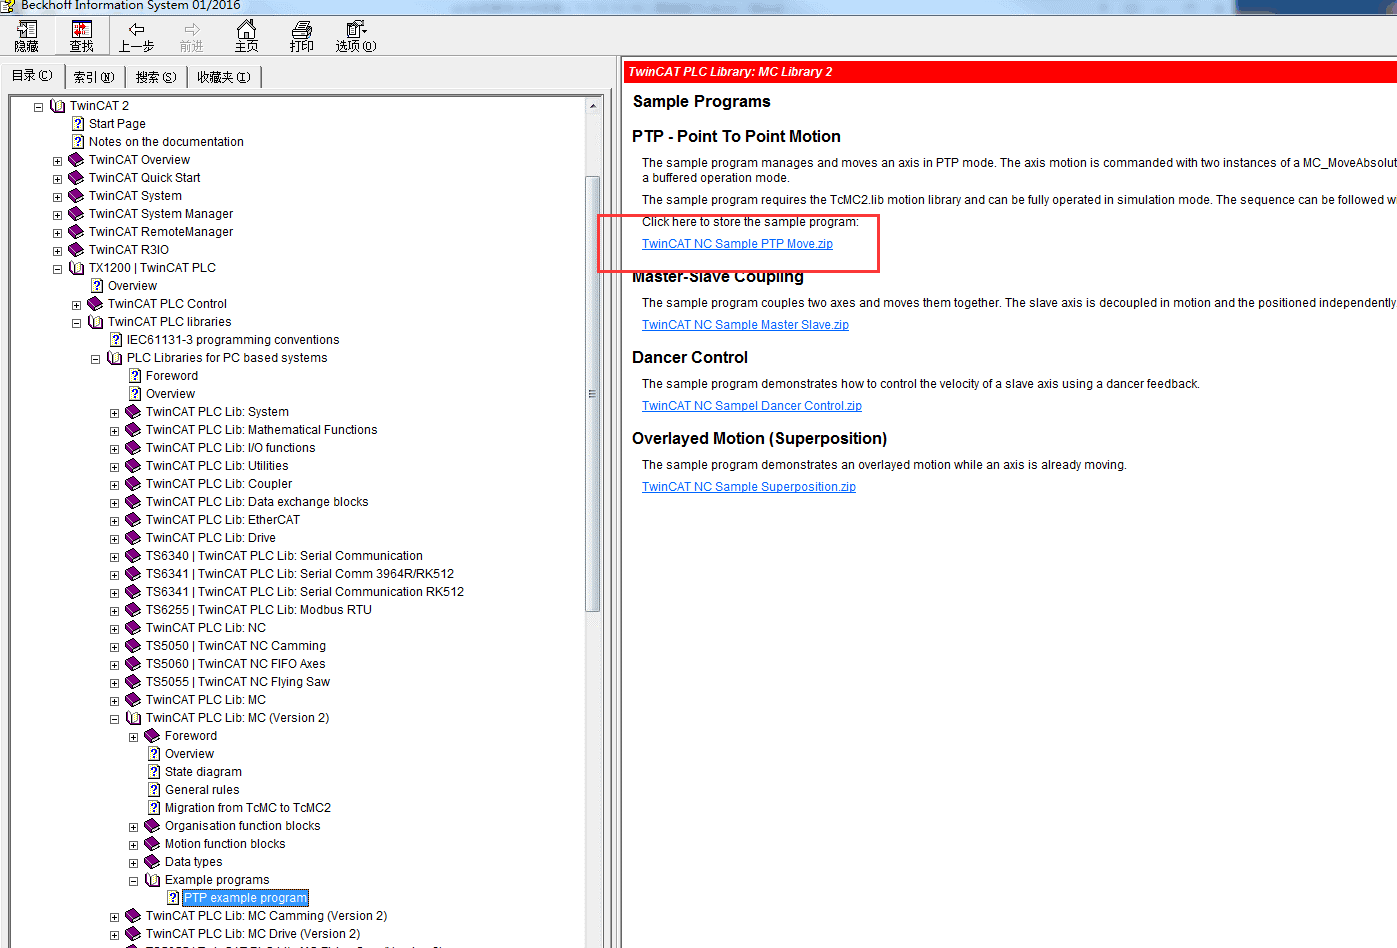
Task: Collapse the TX1200 TwinCAT PLC node
Action: click(57, 268)
